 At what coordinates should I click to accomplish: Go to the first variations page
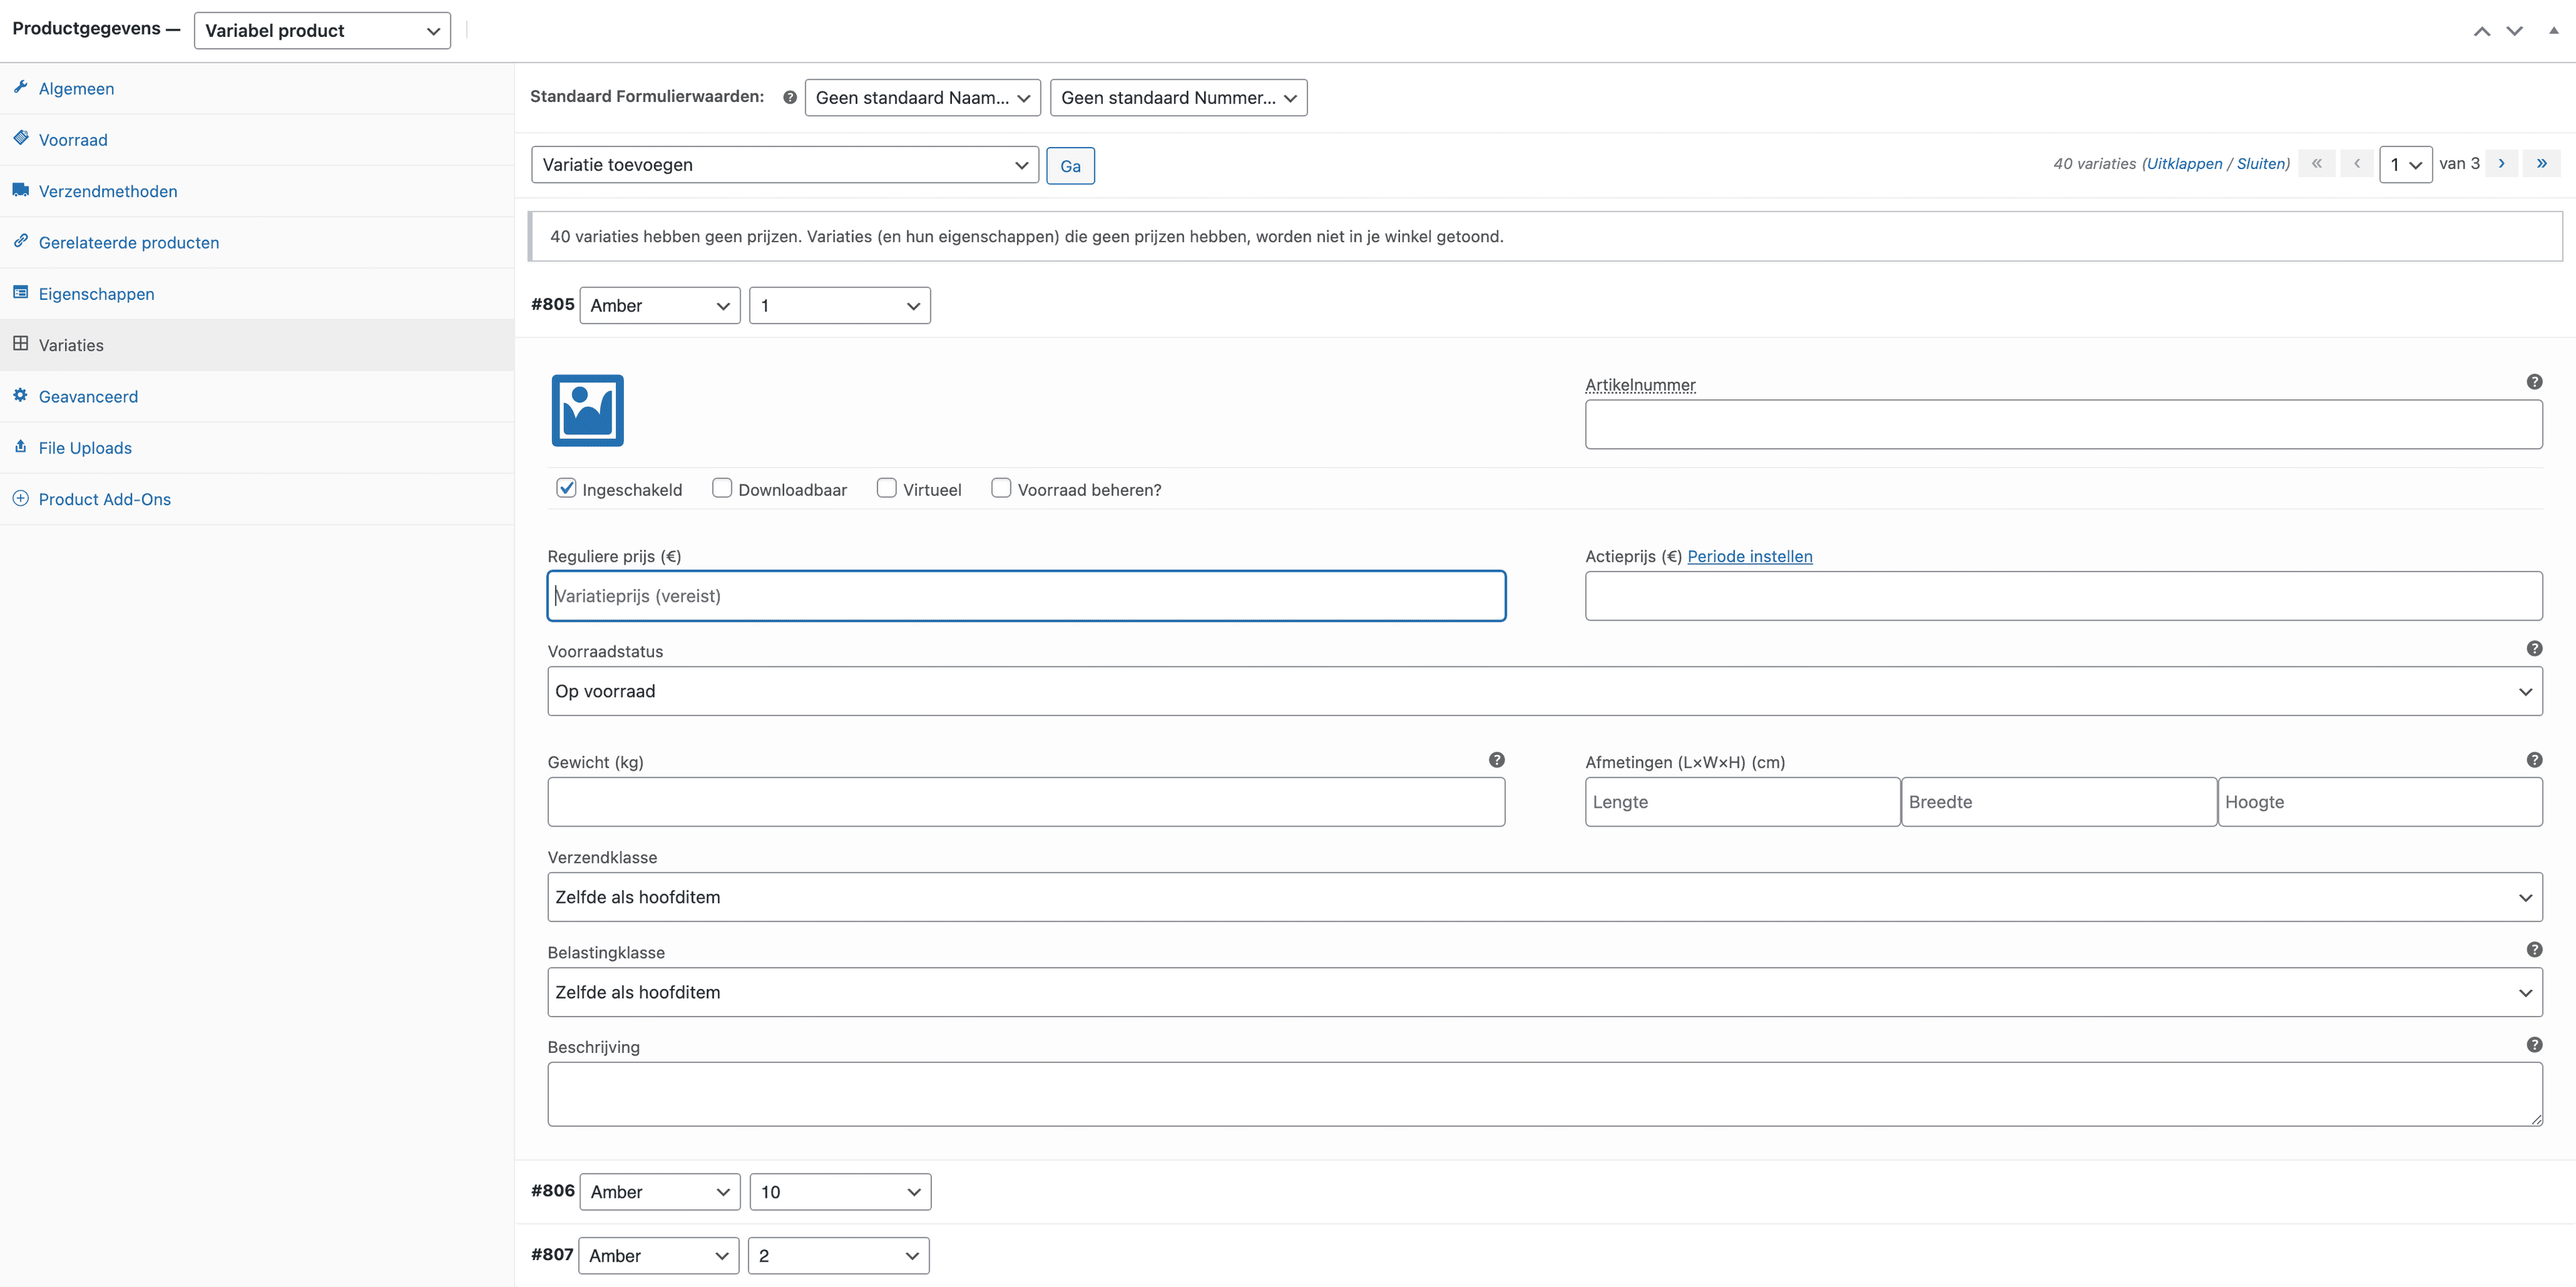point(2316,163)
